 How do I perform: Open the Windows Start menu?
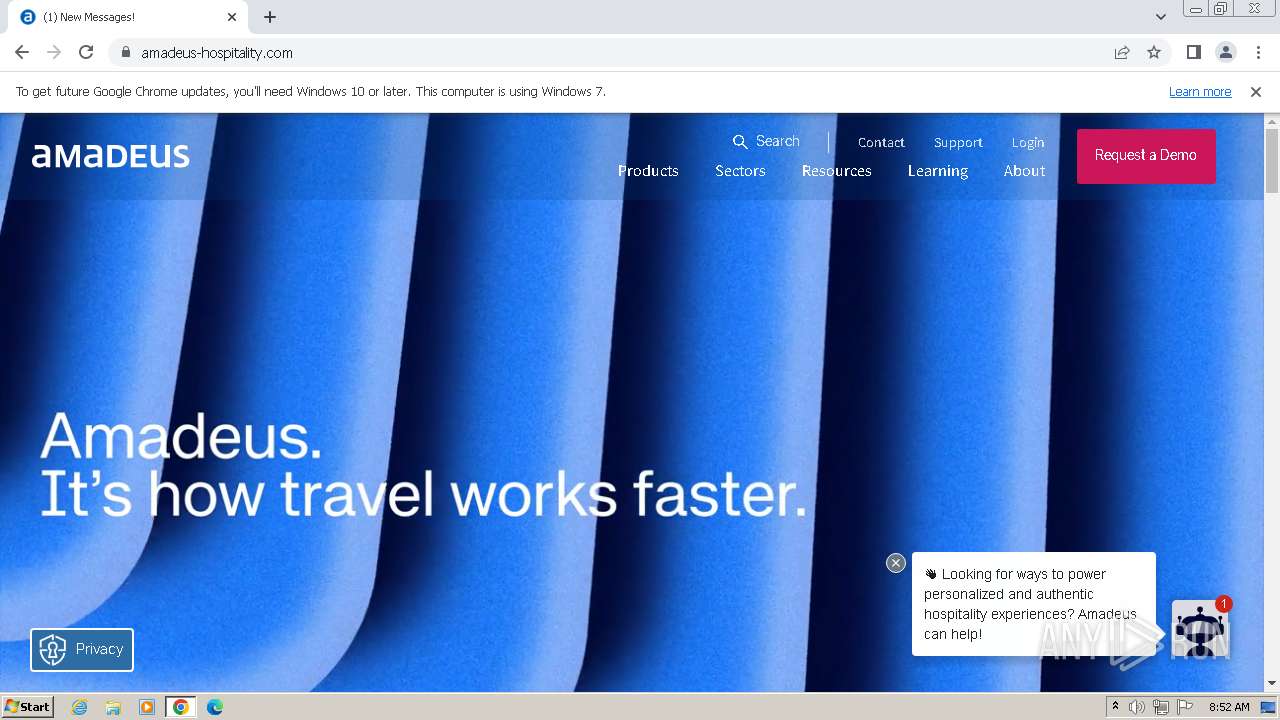[x=28, y=707]
